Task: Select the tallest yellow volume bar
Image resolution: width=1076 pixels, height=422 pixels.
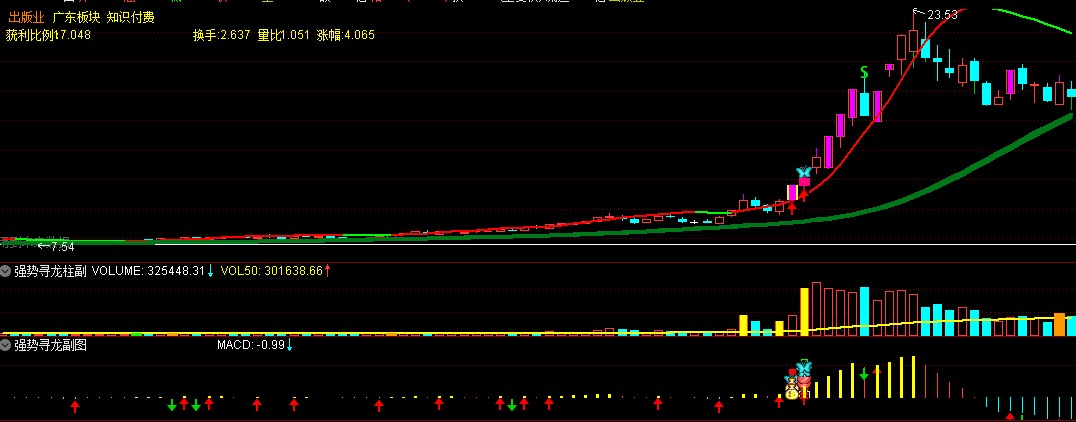Action: point(804,312)
